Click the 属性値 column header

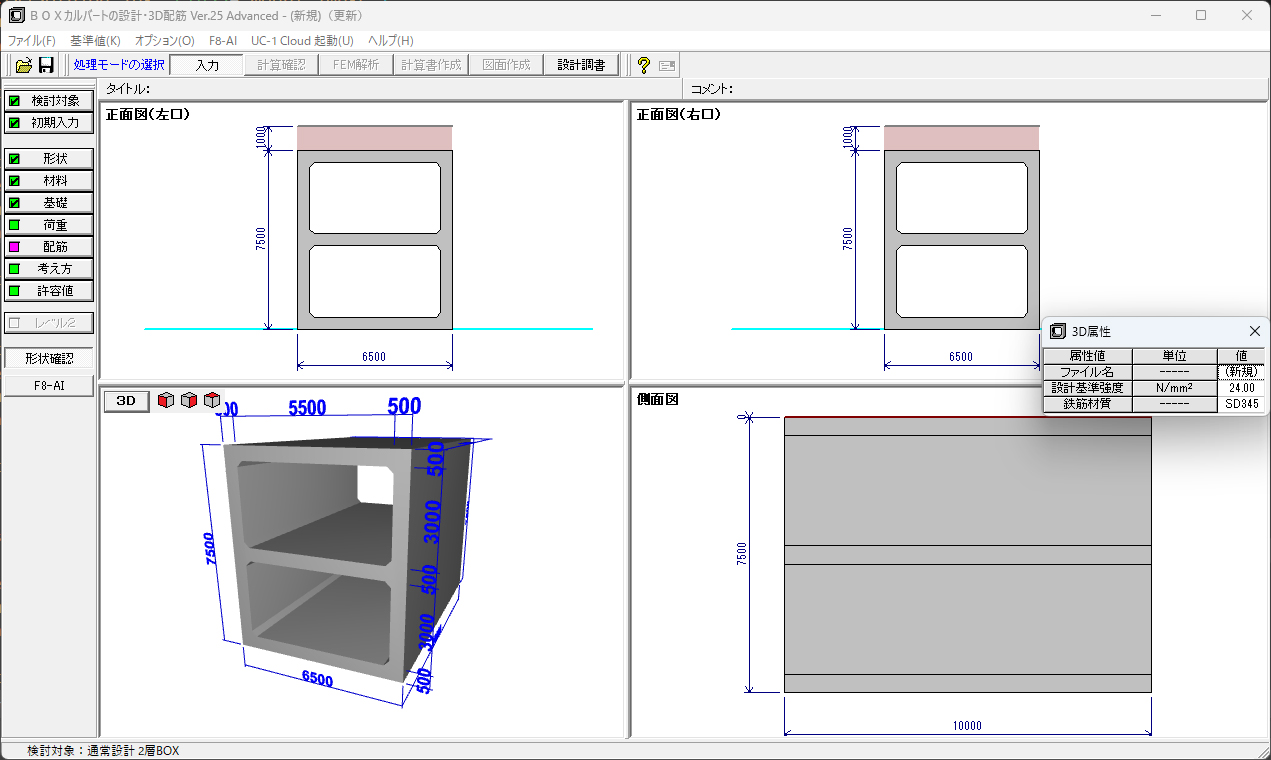[1087, 356]
